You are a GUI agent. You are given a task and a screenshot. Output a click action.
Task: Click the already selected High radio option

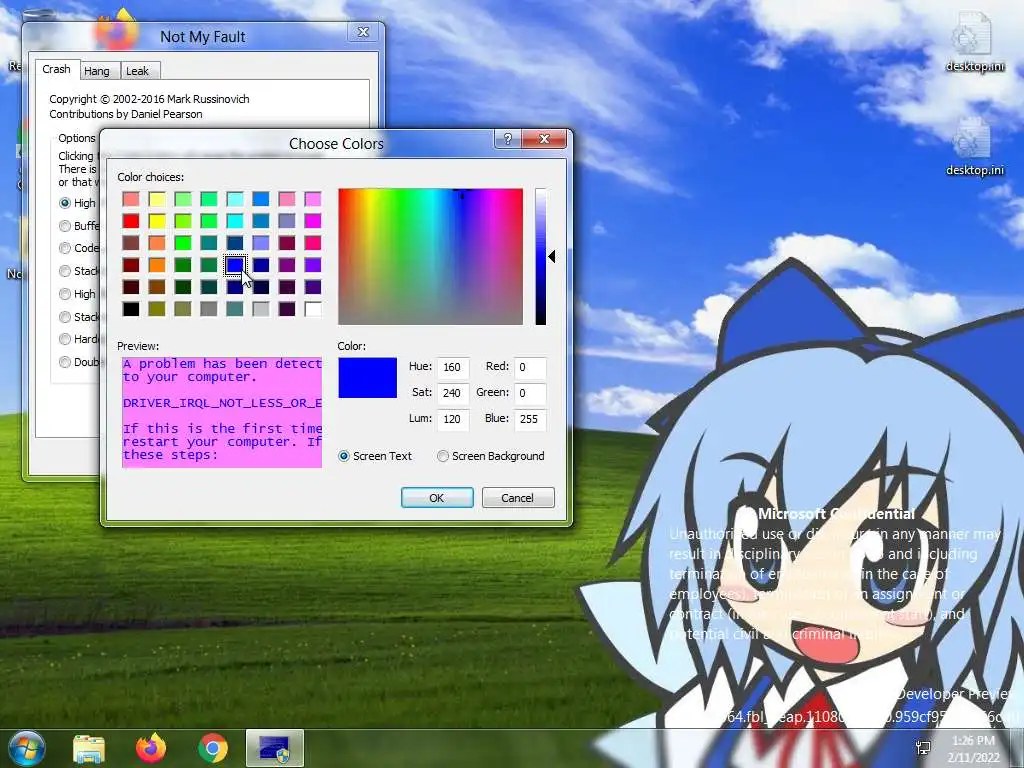65,203
